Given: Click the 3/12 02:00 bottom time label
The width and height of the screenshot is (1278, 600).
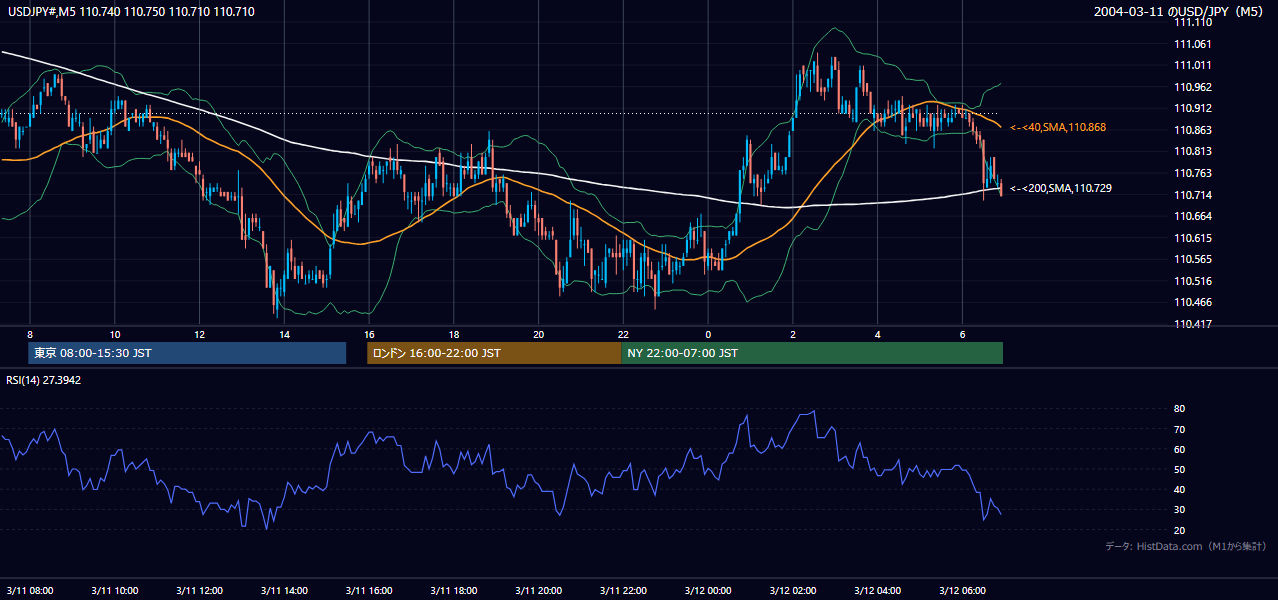Looking at the screenshot, I should click(793, 591).
